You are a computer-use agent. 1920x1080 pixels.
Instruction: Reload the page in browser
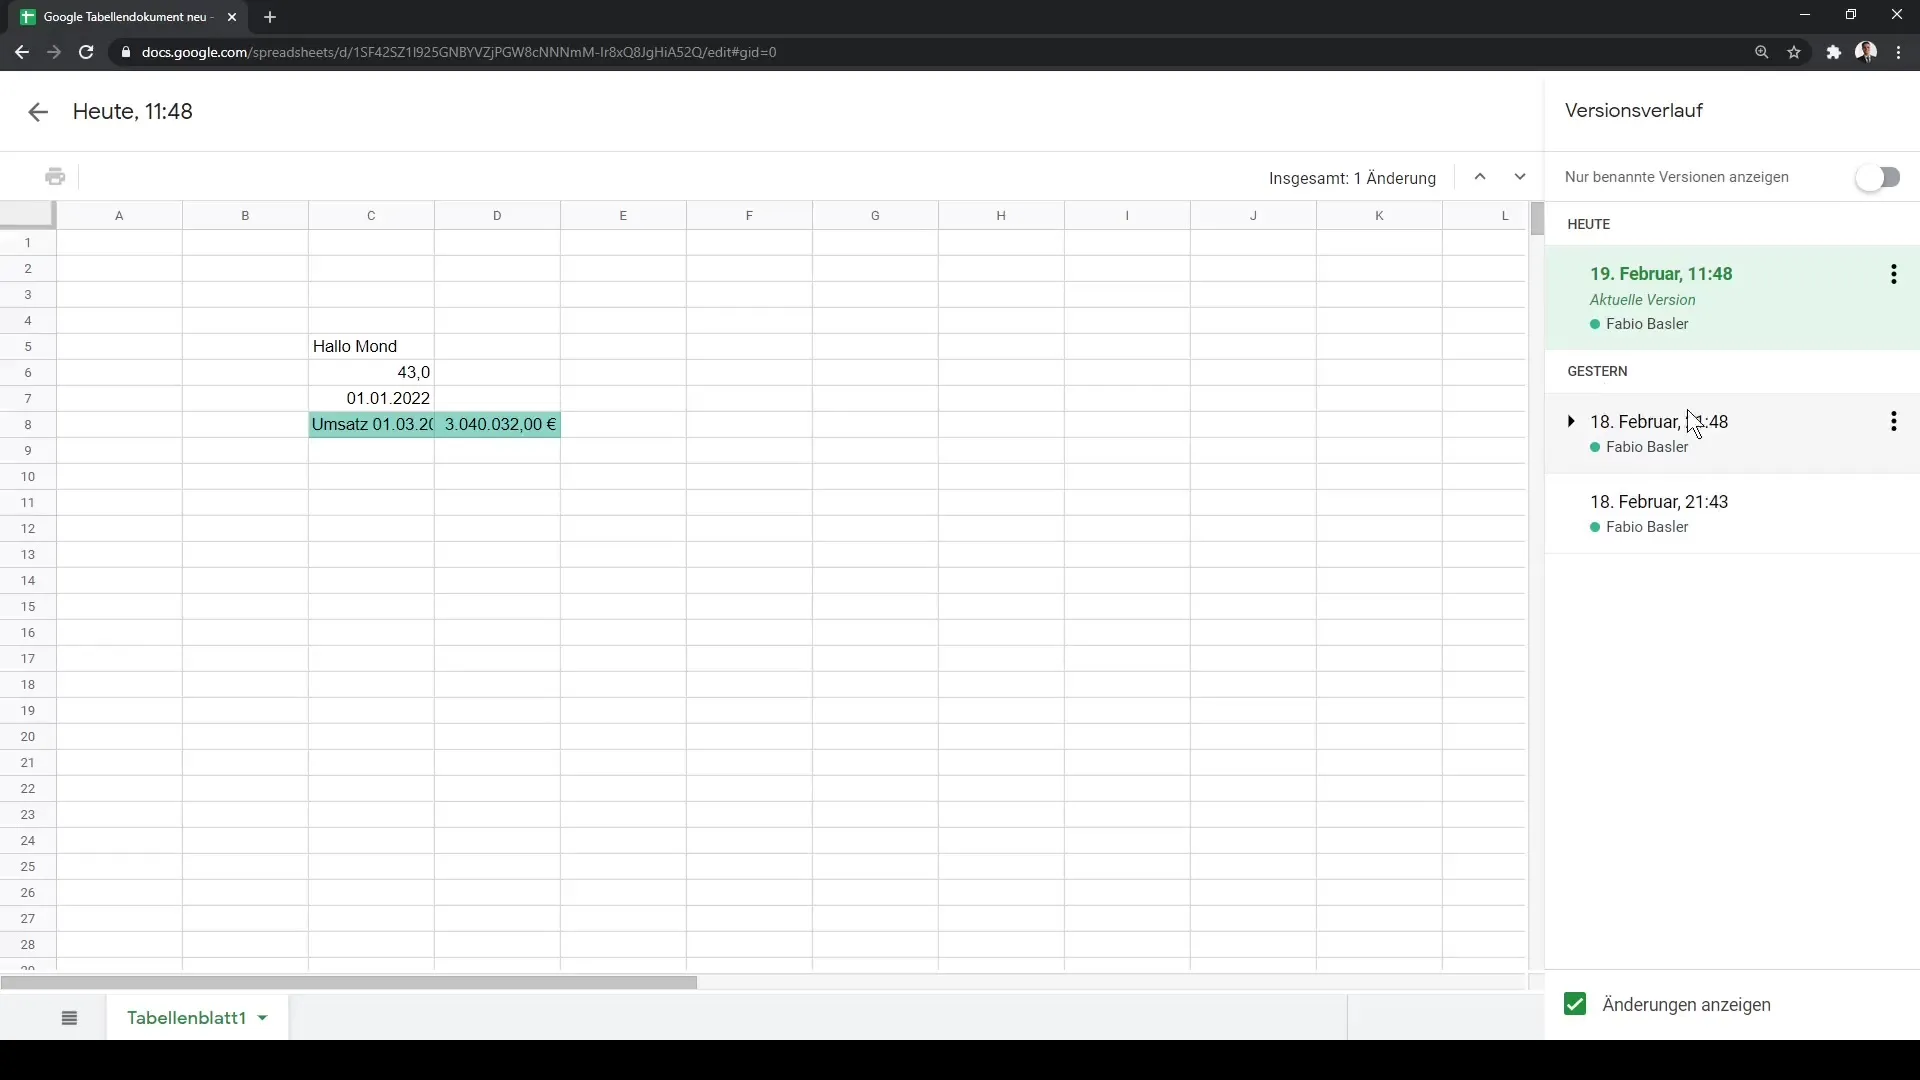click(x=86, y=52)
